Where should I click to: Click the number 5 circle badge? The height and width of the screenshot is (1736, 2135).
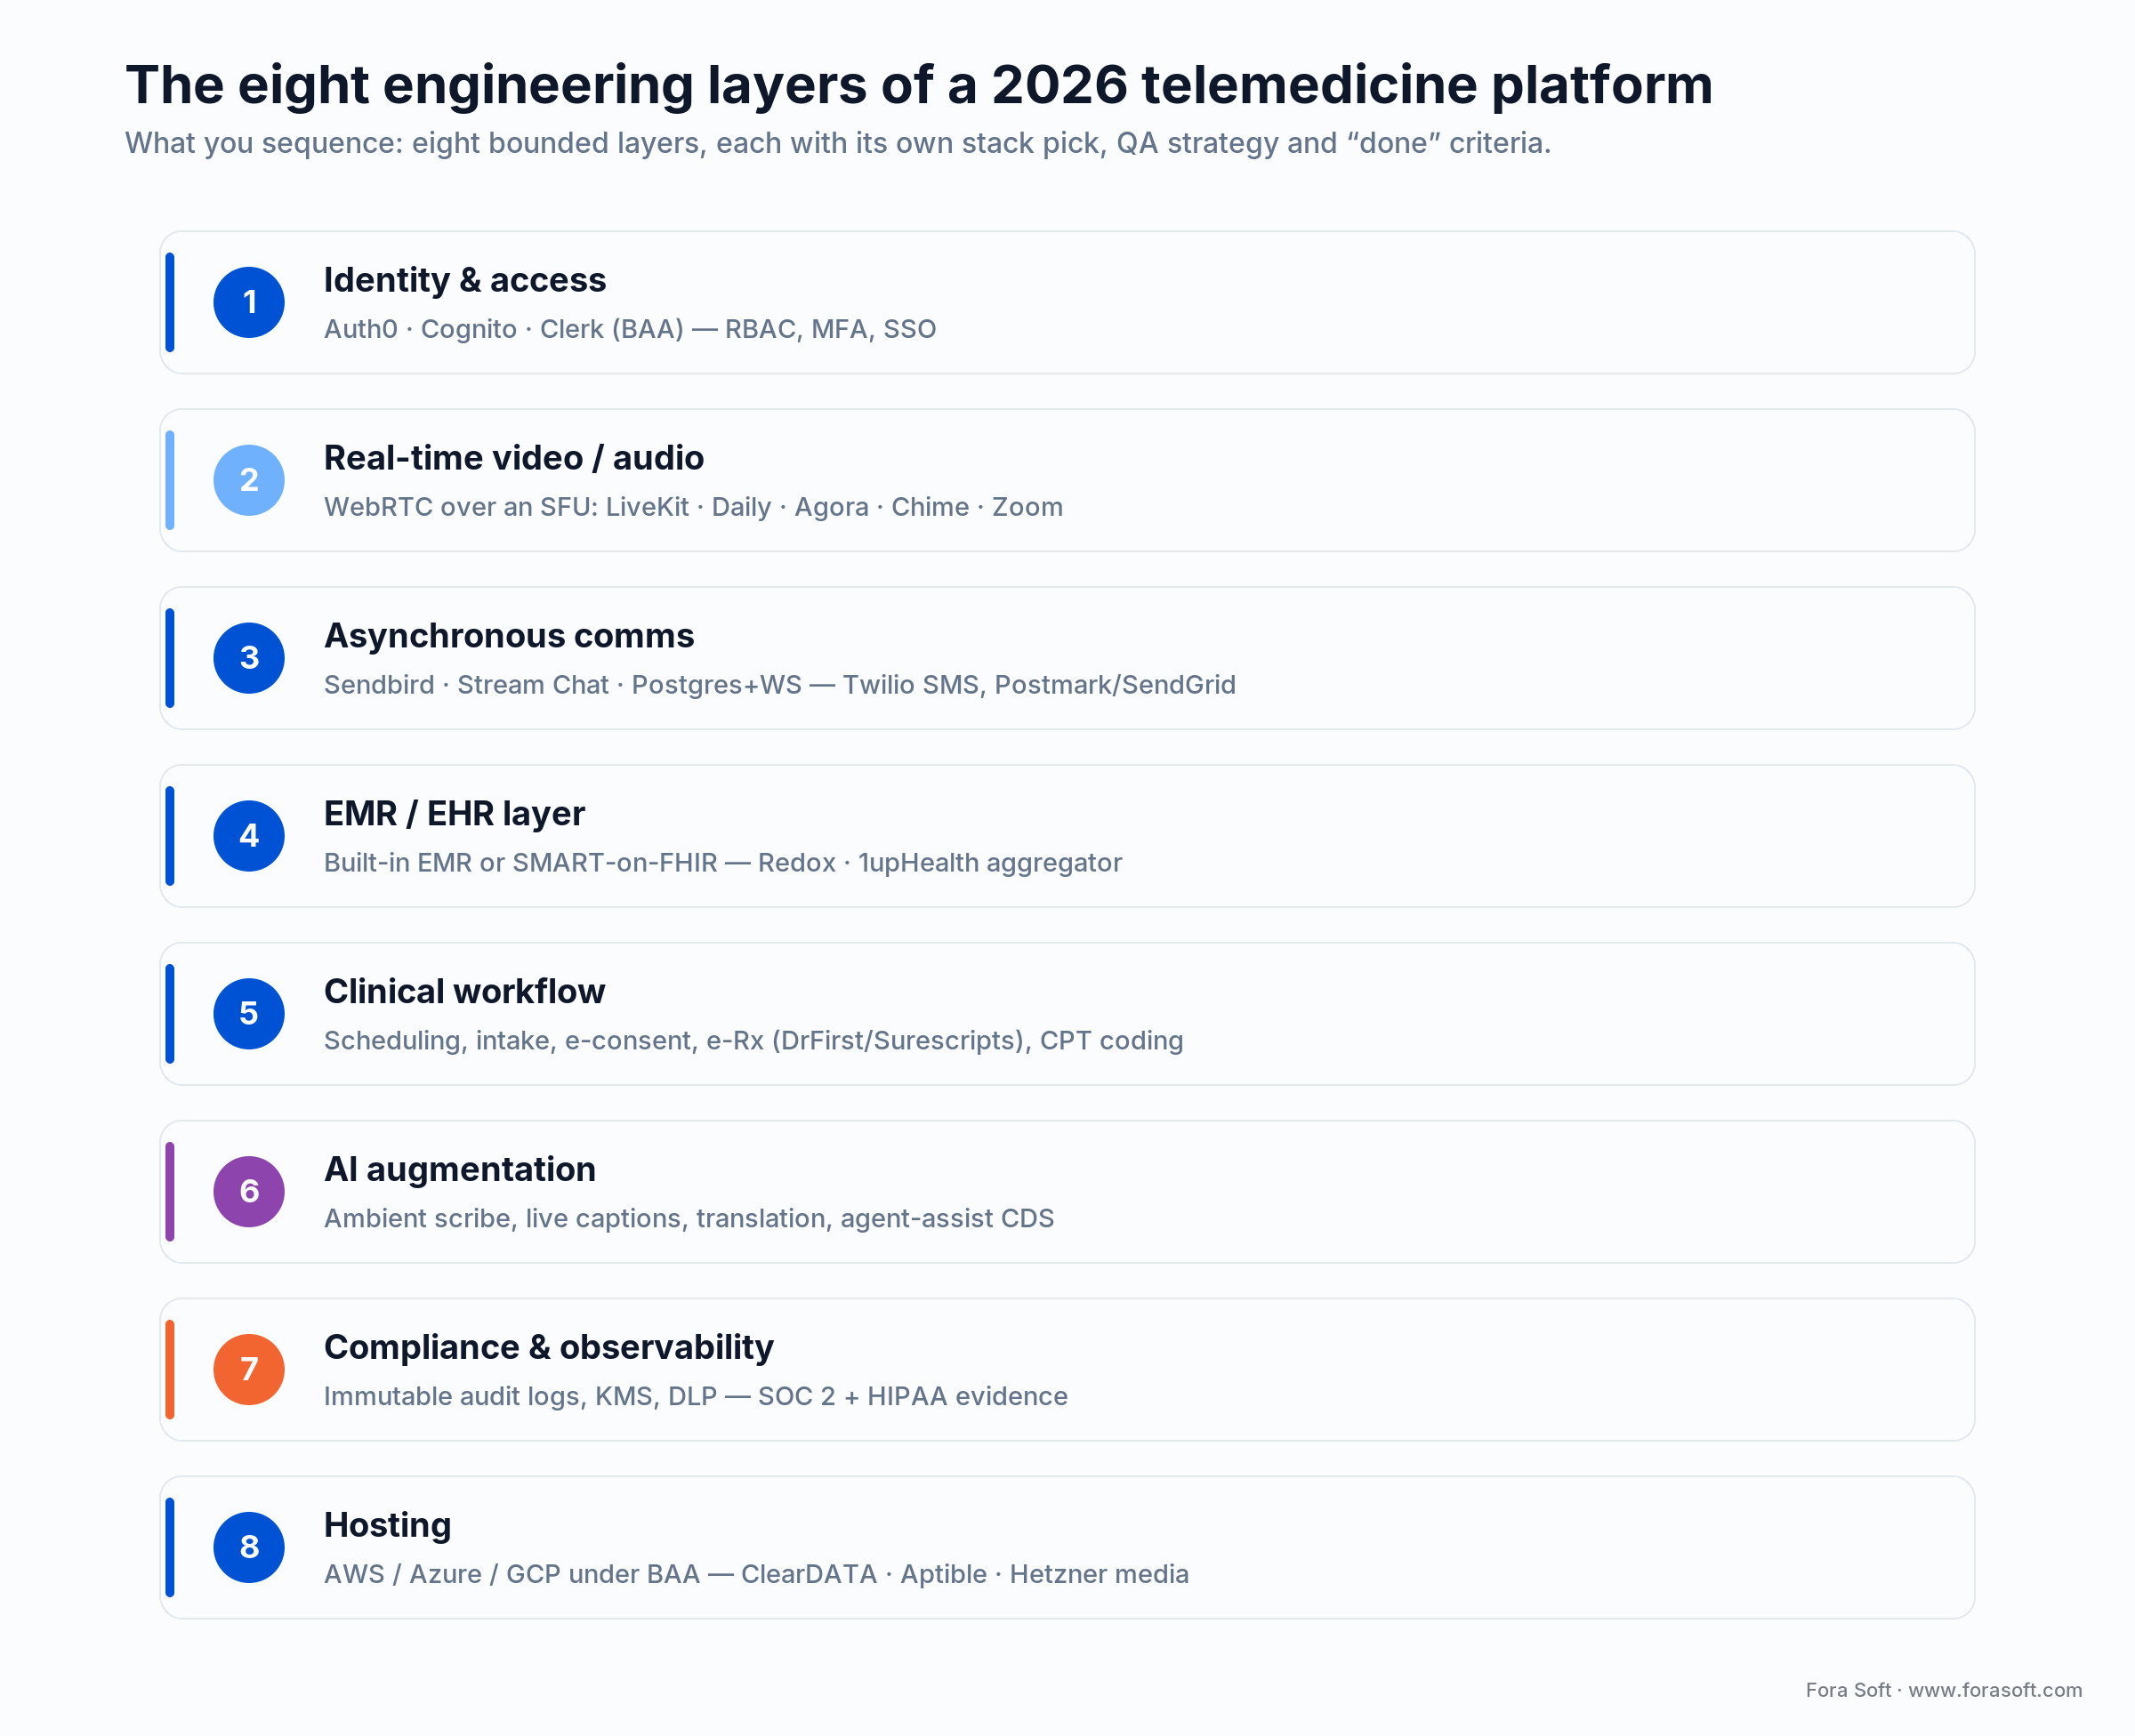coord(249,1014)
